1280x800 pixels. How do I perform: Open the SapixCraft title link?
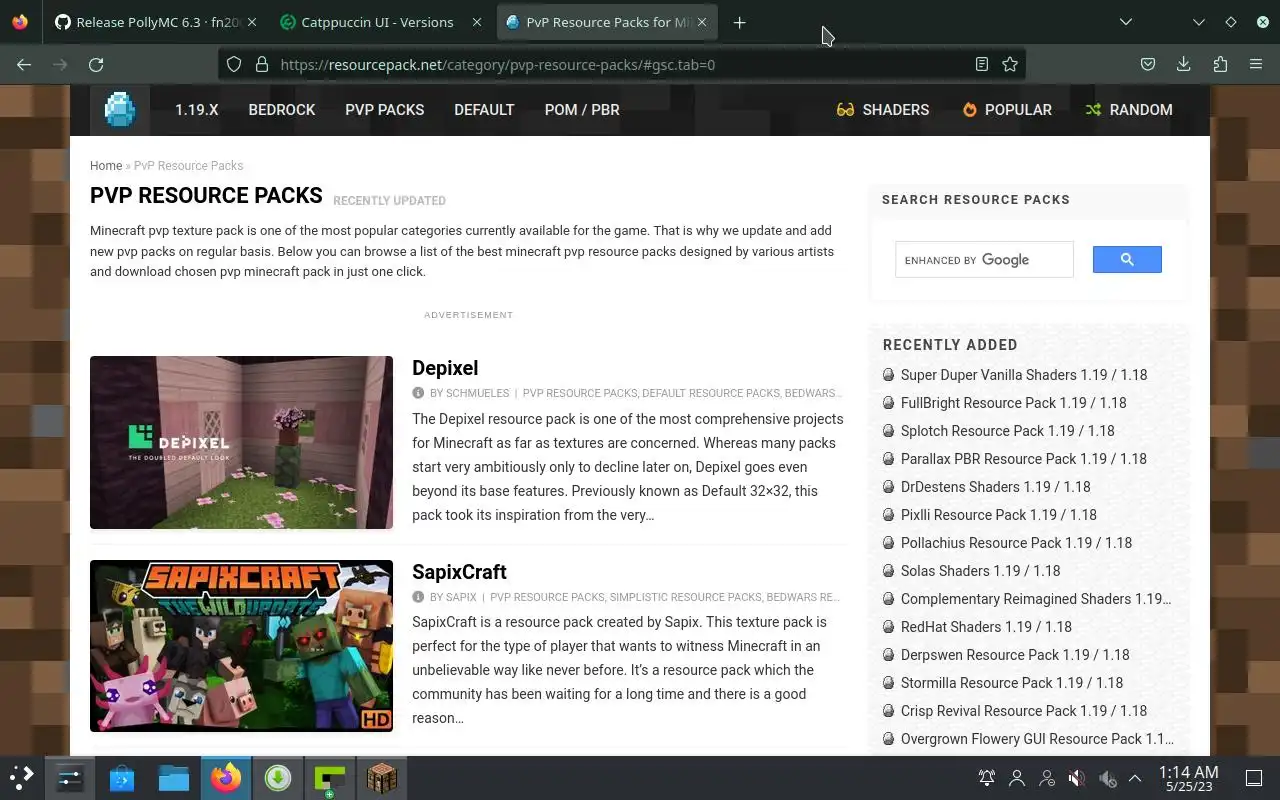point(459,572)
